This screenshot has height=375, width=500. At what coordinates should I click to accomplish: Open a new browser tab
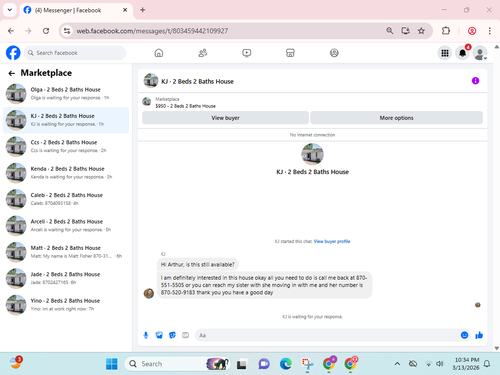pos(143,10)
